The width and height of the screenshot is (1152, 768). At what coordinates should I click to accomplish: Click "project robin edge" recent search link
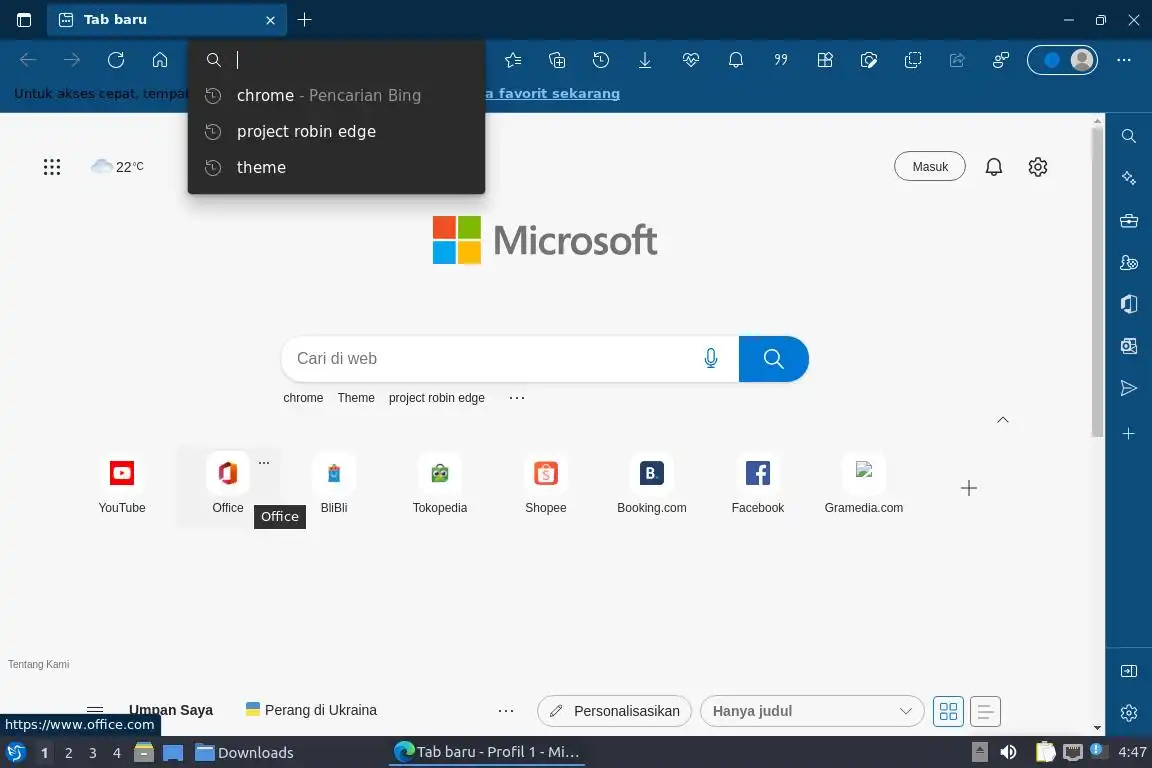pyautogui.click(x=436, y=398)
